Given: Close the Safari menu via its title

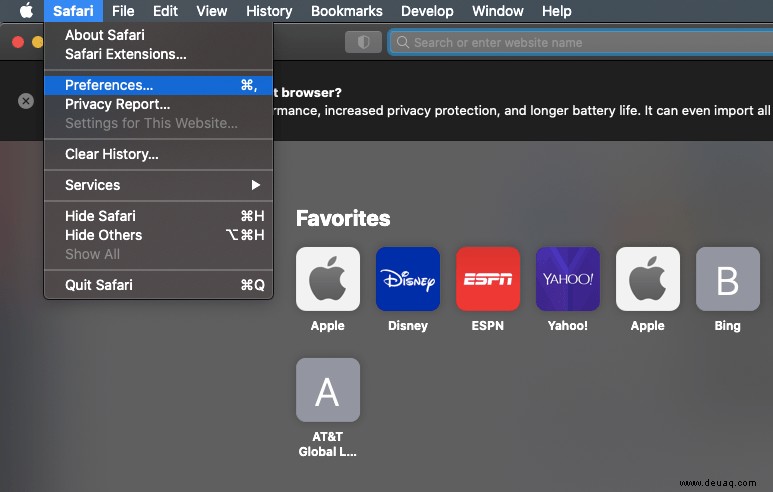Looking at the screenshot, I should [x=73, y=11].
